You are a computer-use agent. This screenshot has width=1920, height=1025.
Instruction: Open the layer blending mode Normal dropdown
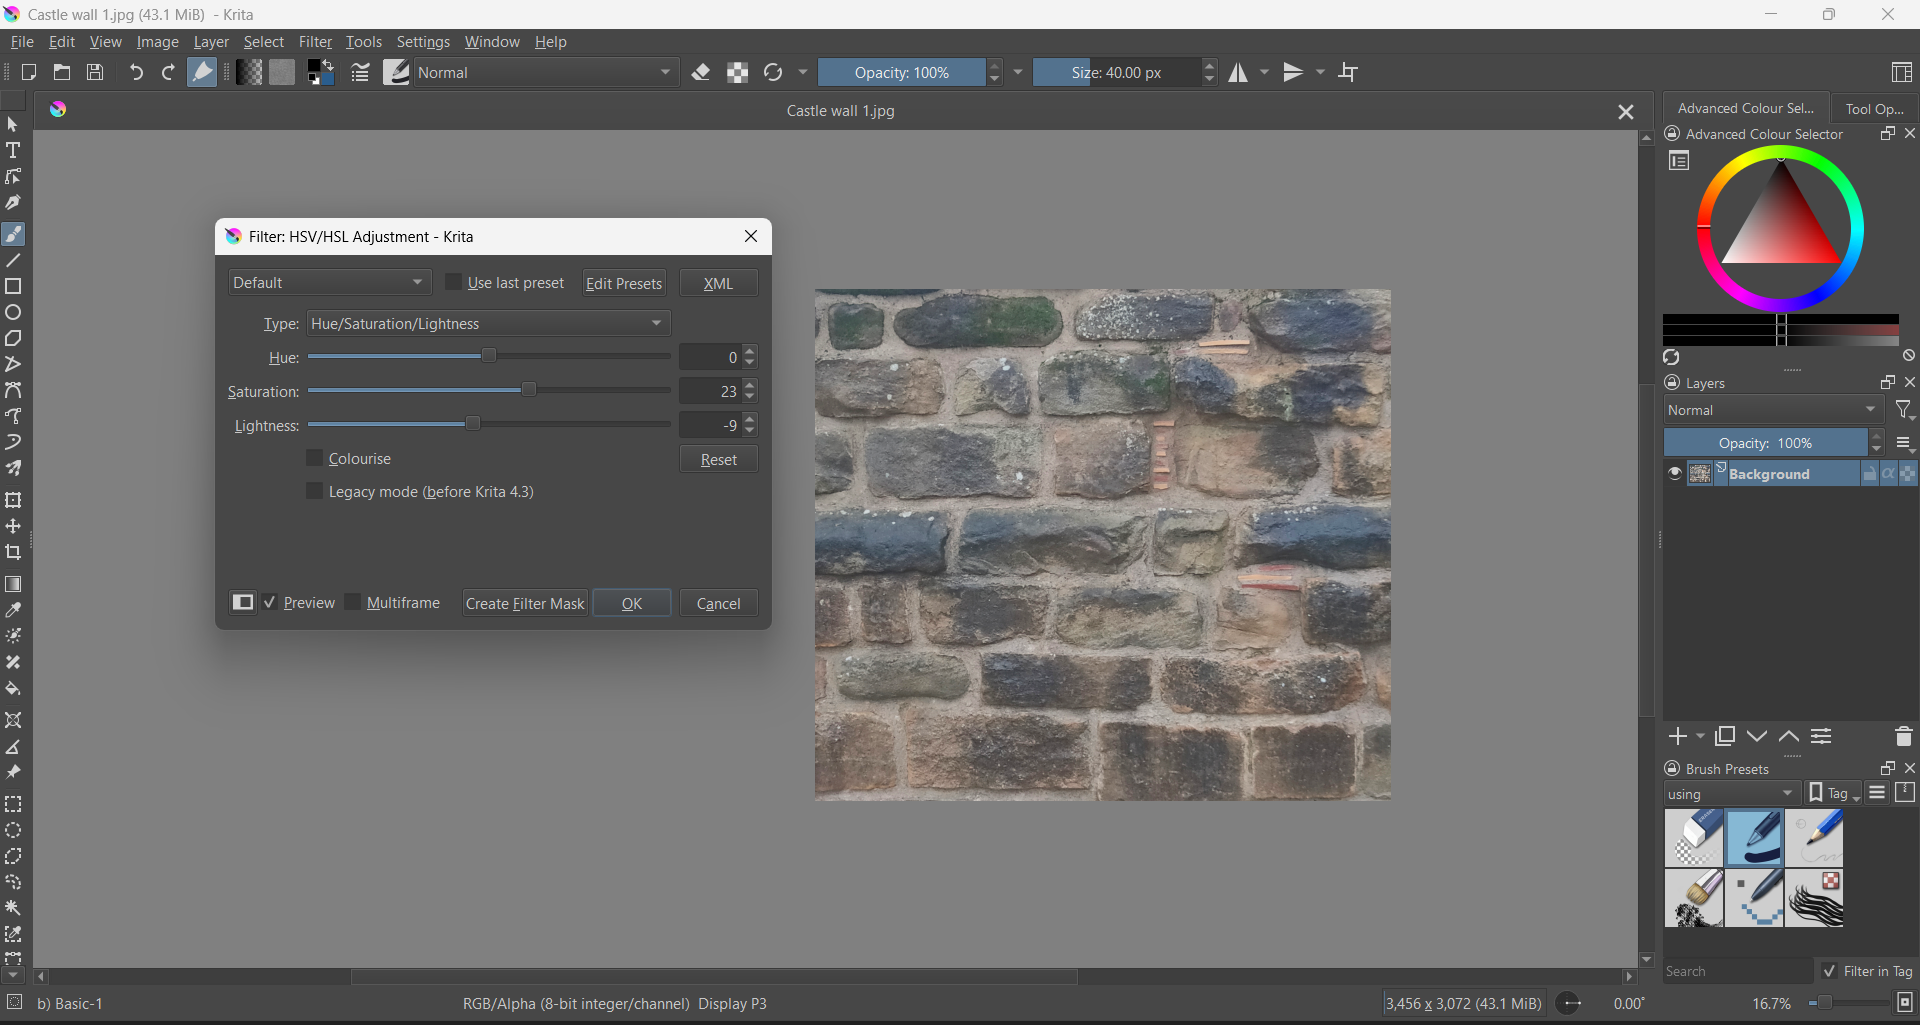1773,411
